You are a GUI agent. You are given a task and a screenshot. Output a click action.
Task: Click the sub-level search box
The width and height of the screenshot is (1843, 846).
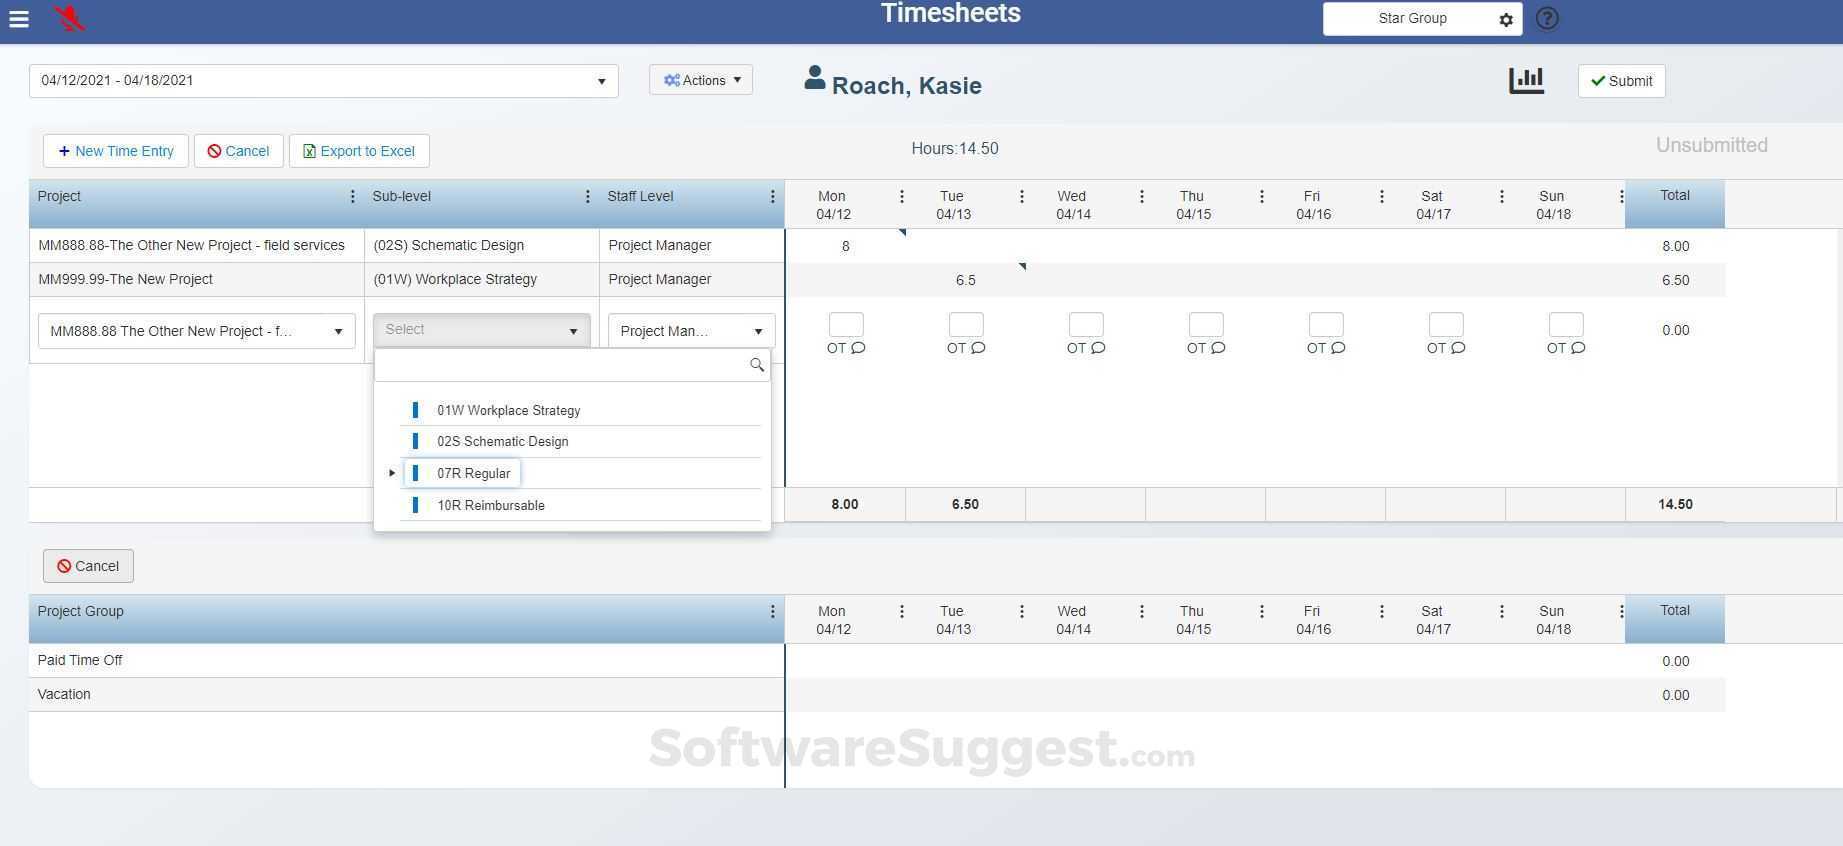(572, 365)
